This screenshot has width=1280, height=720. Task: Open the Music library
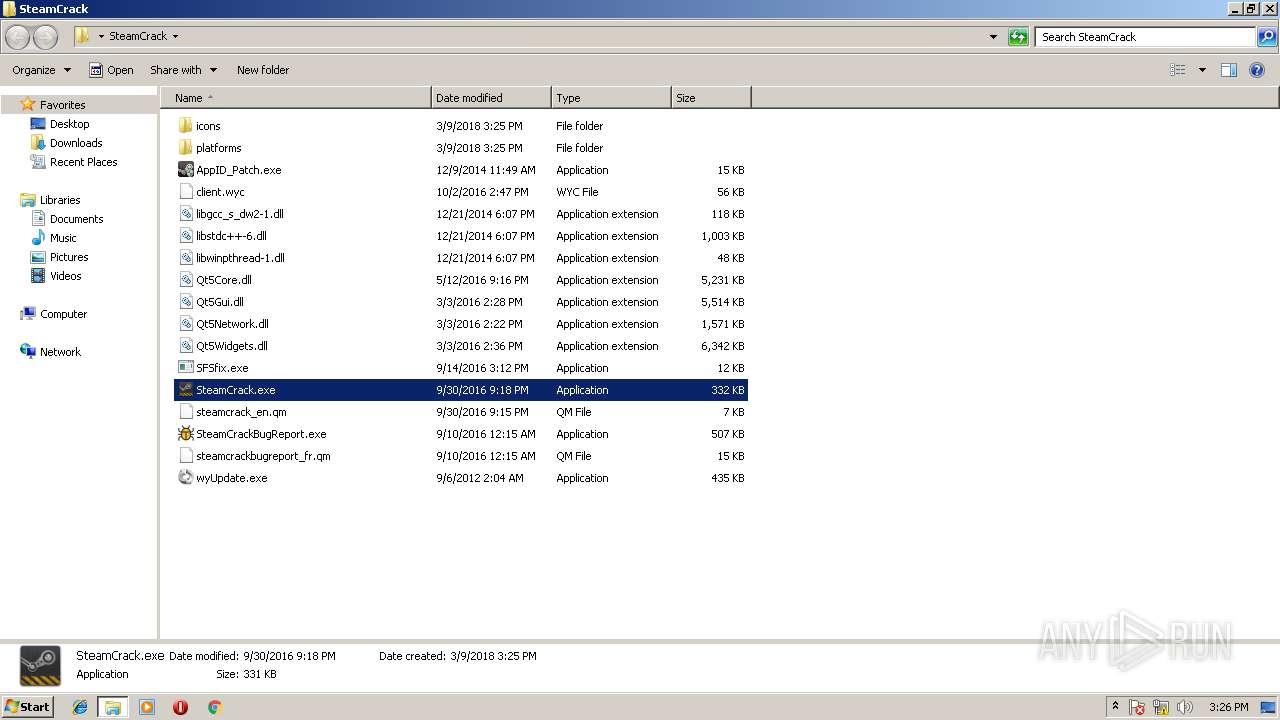coord(63,238)
